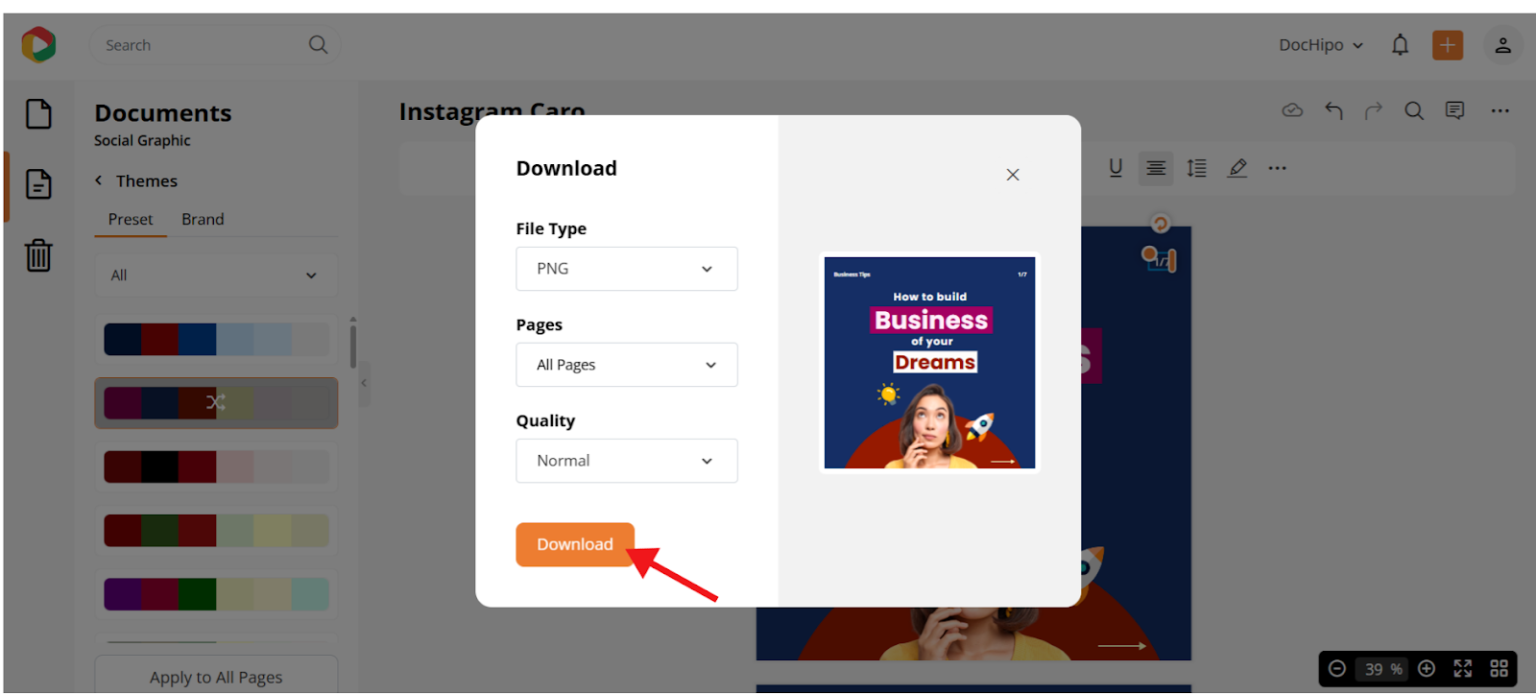Select the Preset tab in the Themes panel
The image size is (1536, 694).
coord(130,219)
